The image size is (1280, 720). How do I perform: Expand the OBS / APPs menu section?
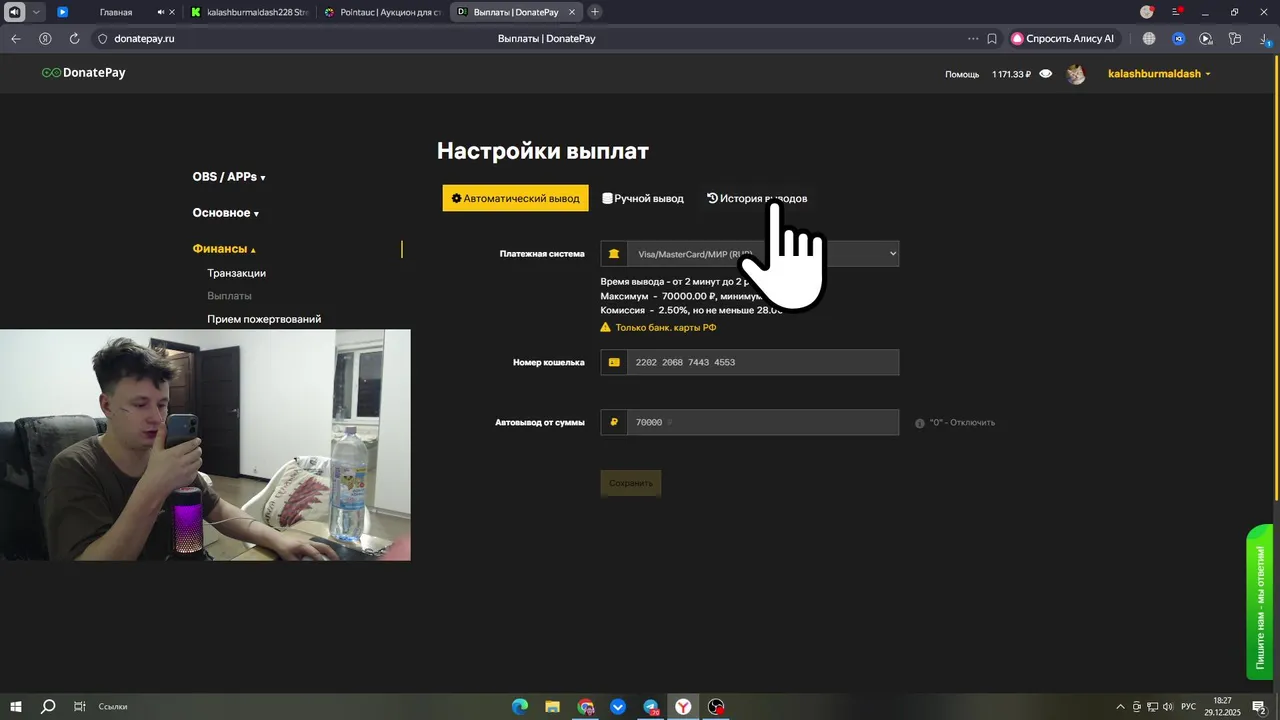click(x=229, y=177)
